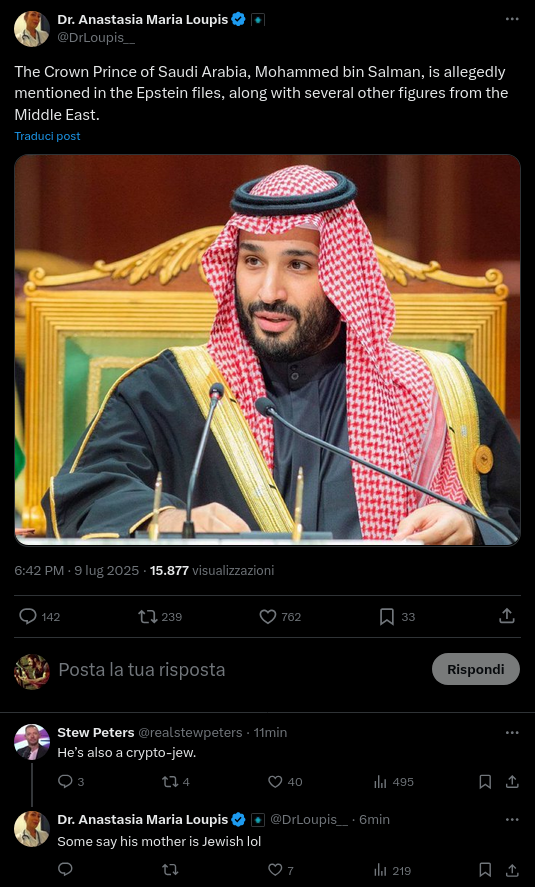This screenshot has height=887, width=535.
Task: Open more options on Stew Peters reply
Action: point(512,733)
